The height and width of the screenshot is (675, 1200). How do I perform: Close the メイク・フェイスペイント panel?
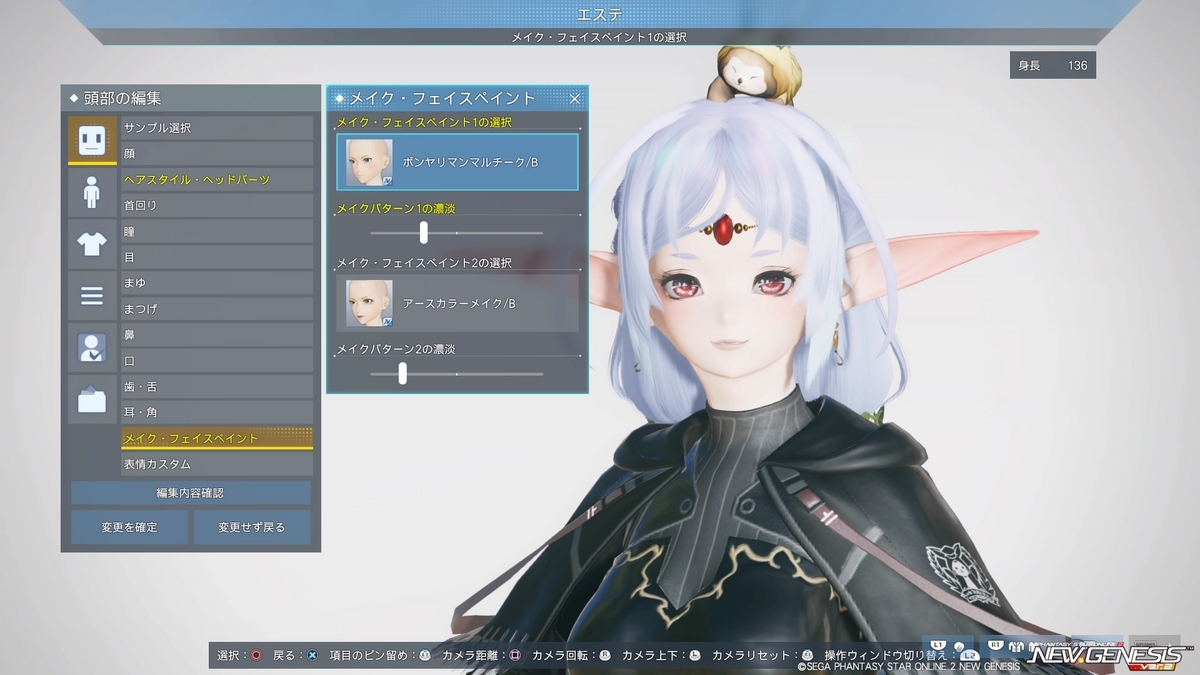tap(575, 98)
